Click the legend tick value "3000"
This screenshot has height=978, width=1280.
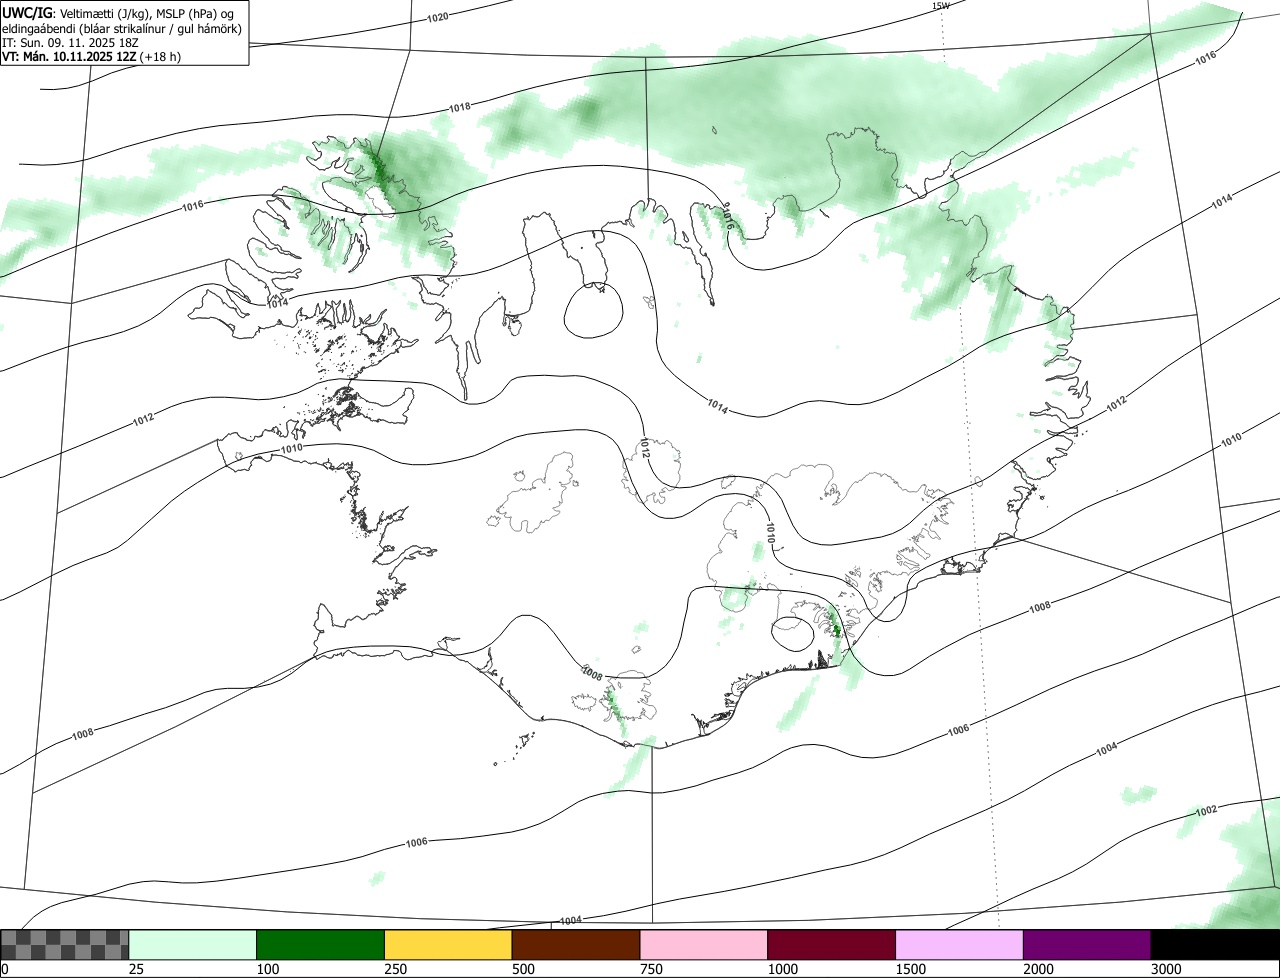pyautogui.click(x=1165, y=970)
